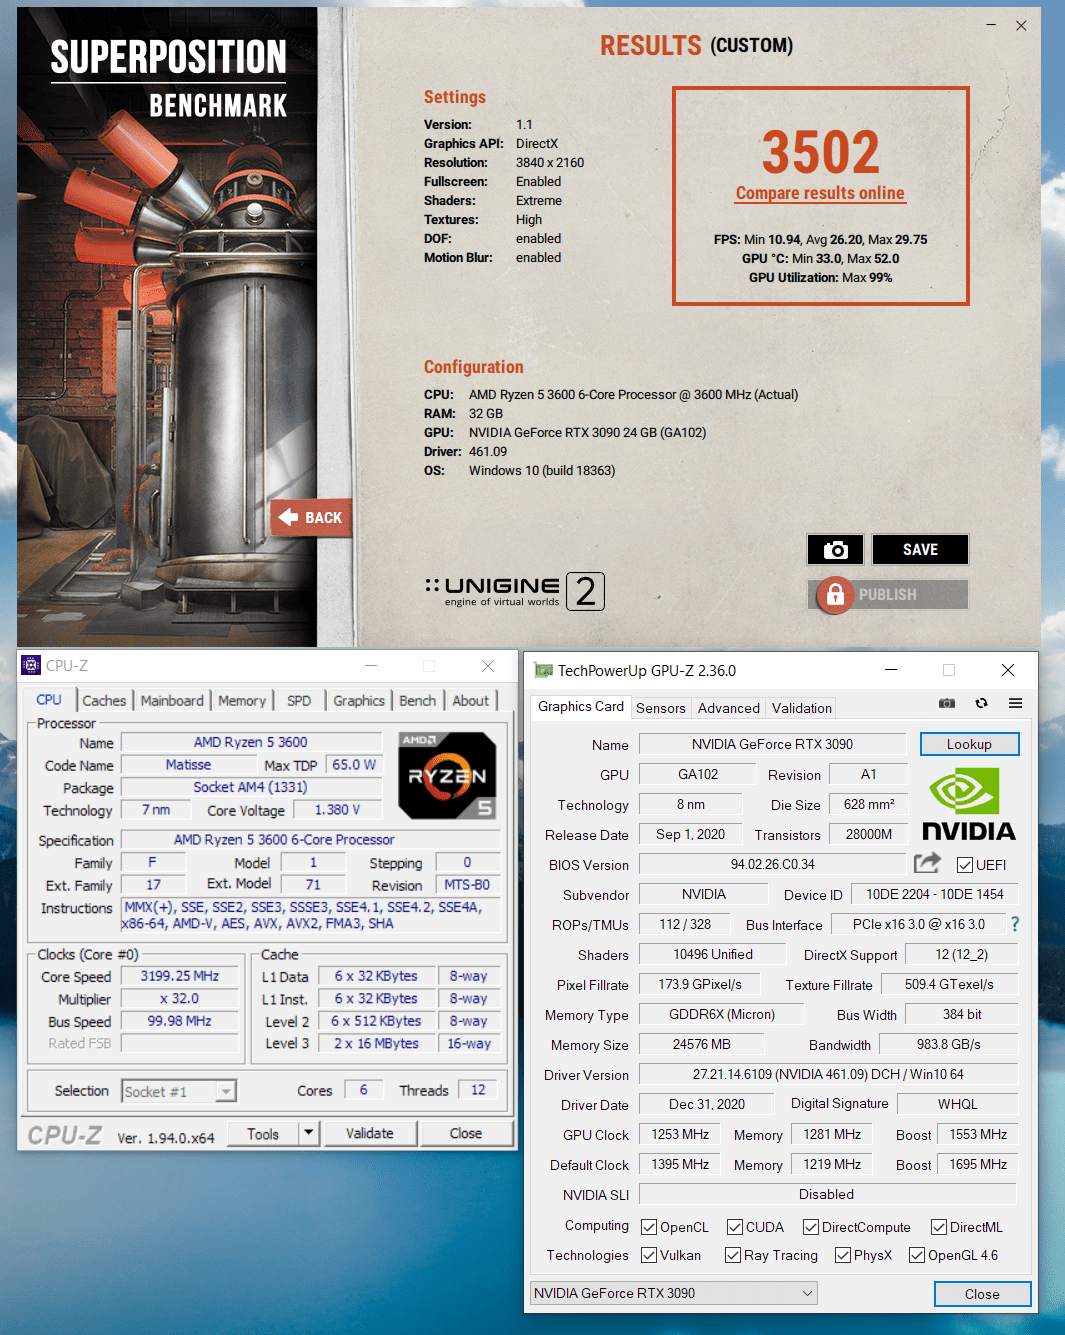The image size is (1065, 1335).
Task: Click the Validate button in CPU-Z
Action: pos(370,1133)
